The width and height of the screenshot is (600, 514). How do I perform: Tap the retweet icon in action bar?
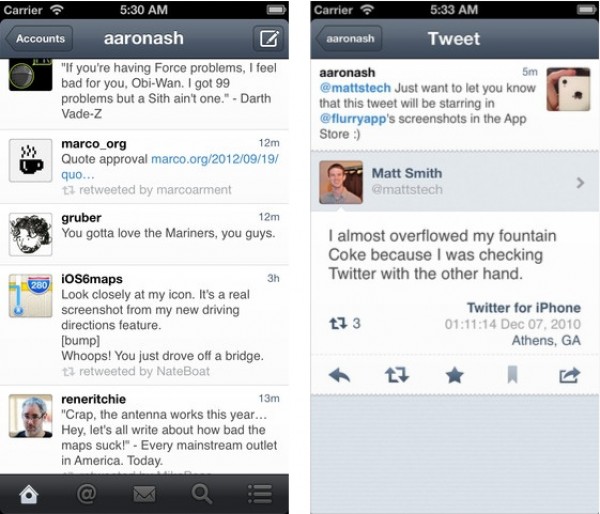pyautogui.click(x=397, y=375)
